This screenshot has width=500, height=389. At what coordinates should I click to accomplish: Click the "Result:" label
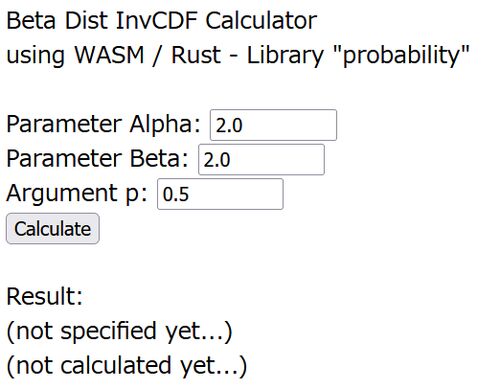(44, 296)
